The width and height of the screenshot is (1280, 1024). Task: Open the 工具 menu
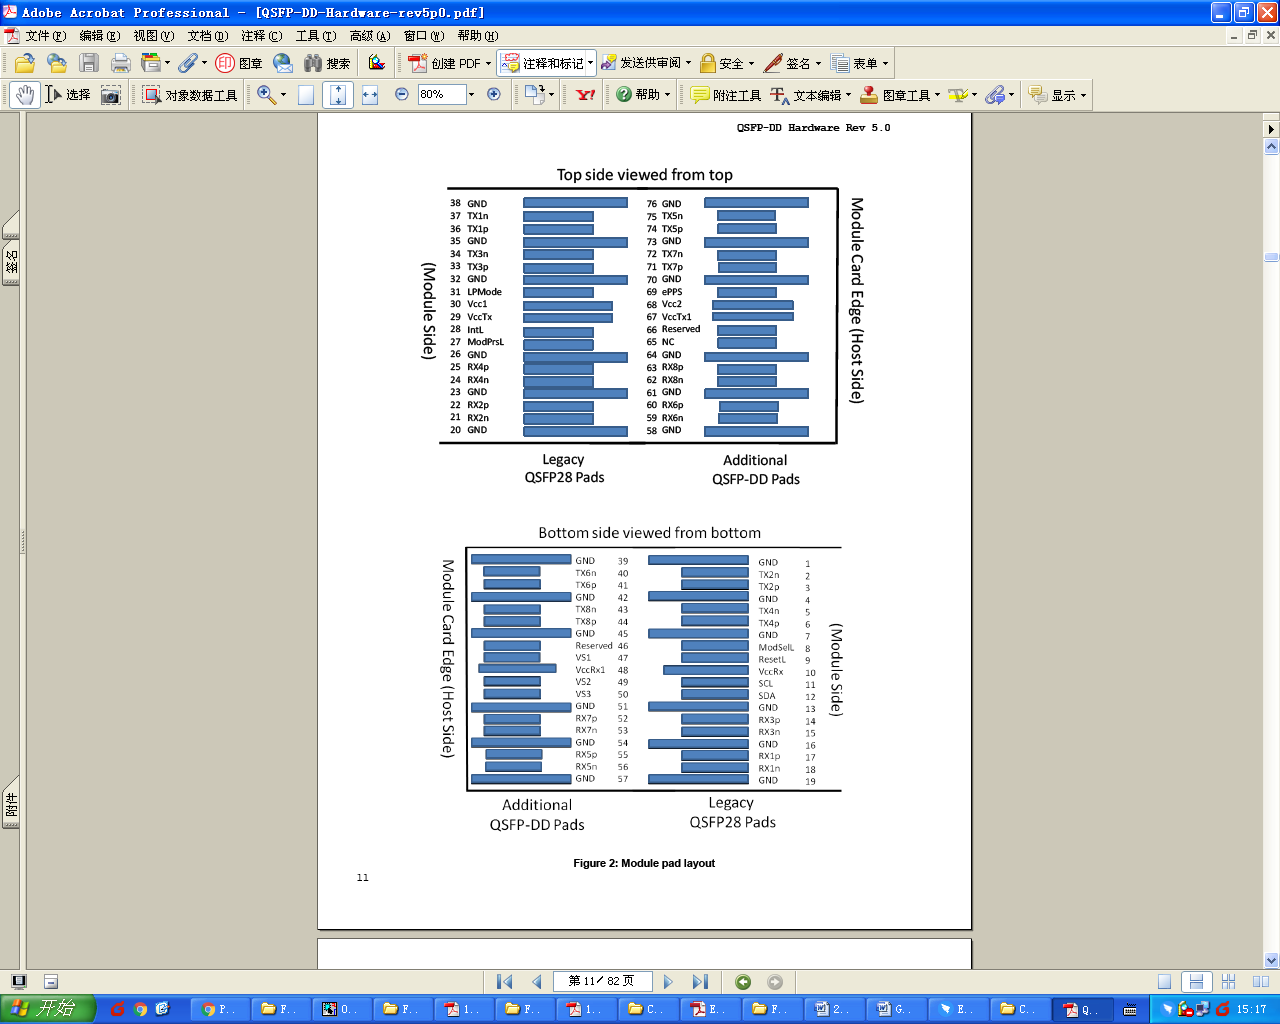coord(315,36)
